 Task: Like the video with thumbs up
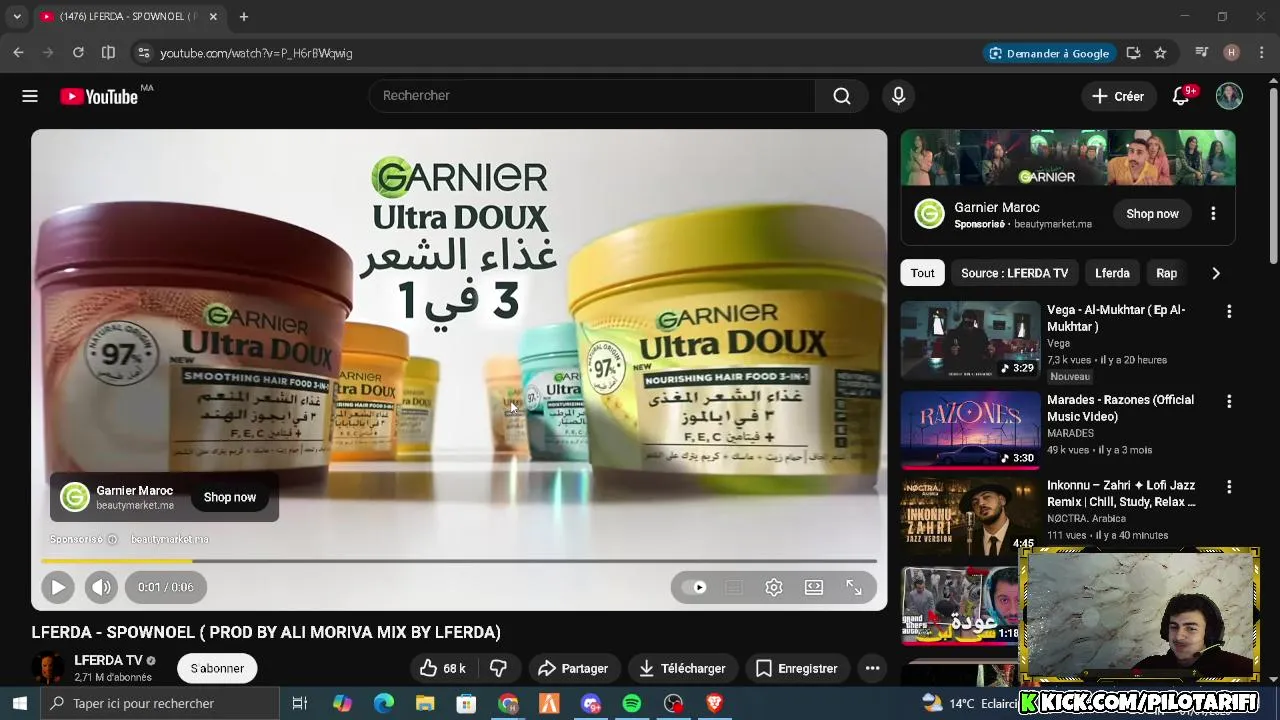pos(442,668)
